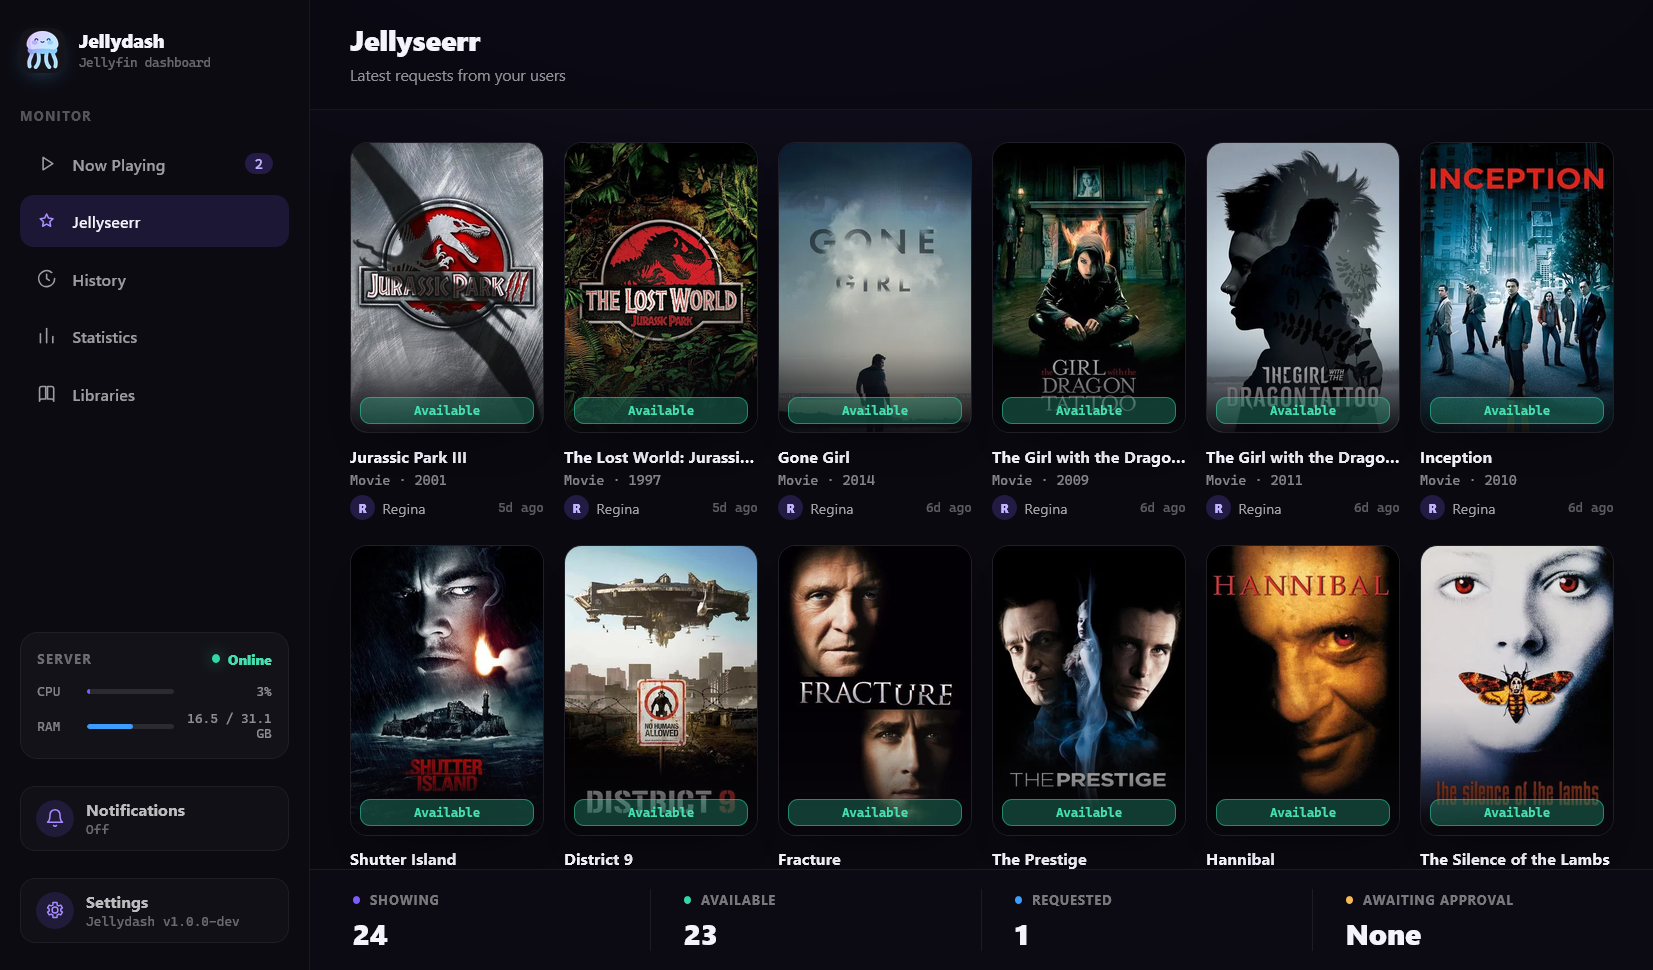The image size is (1653, 970).
Task: Open the Shutter Island poster
Action: pyautogui.click(x=447, y=690)
